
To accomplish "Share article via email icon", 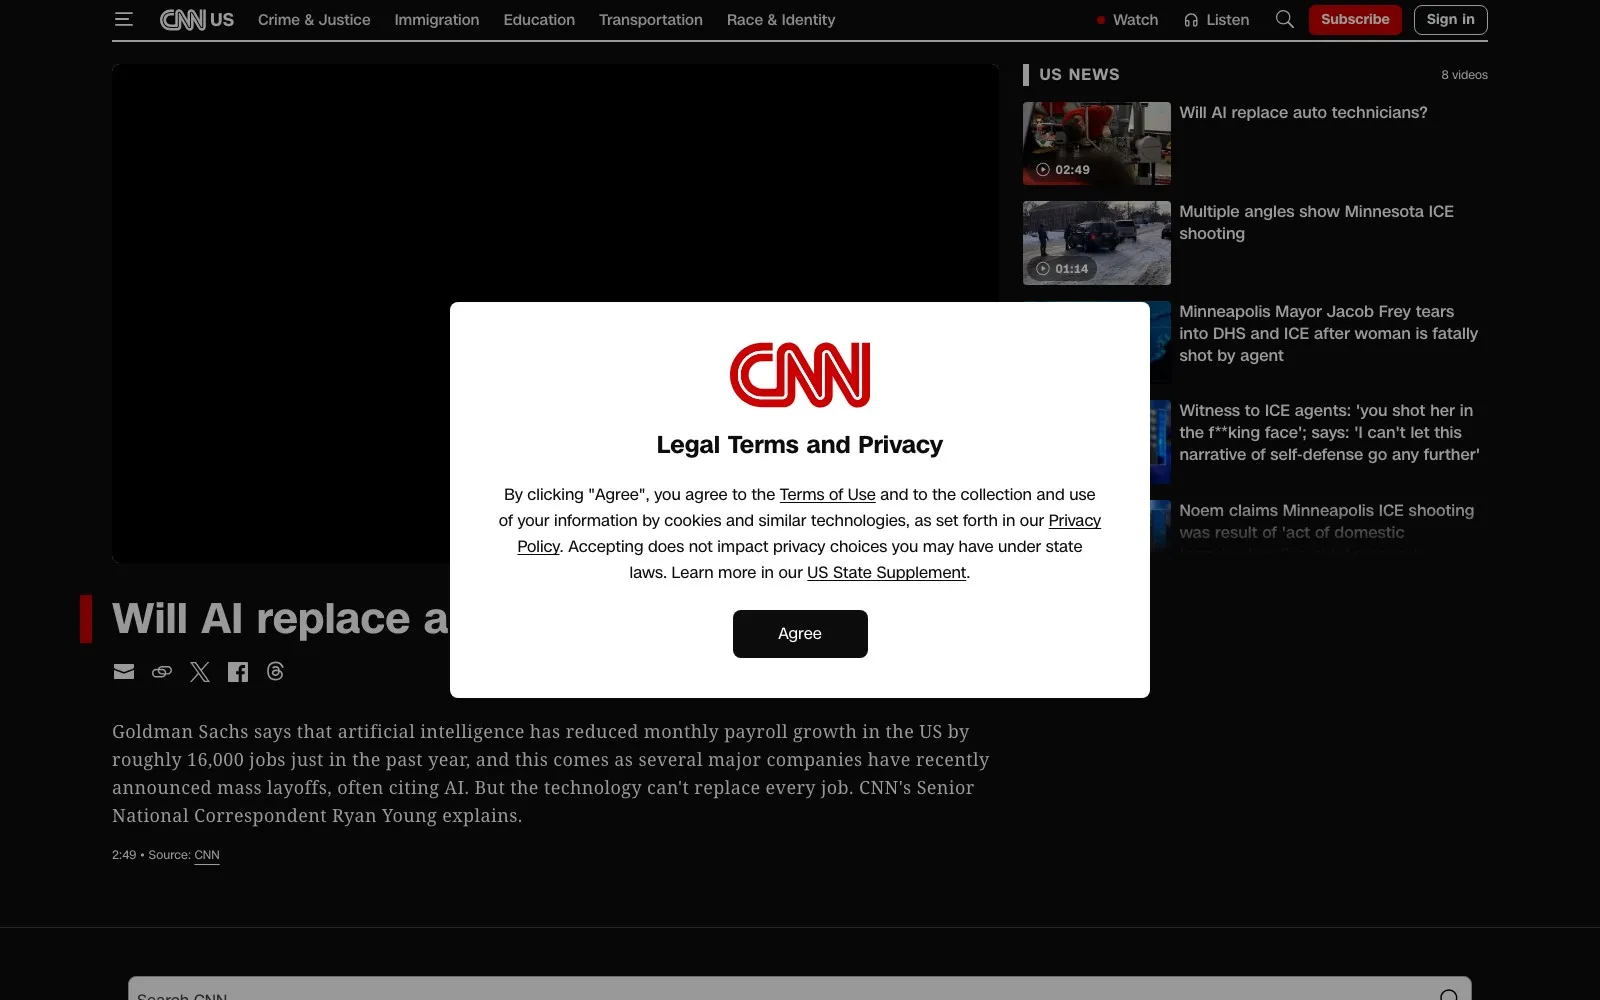I will coord(124,672).
